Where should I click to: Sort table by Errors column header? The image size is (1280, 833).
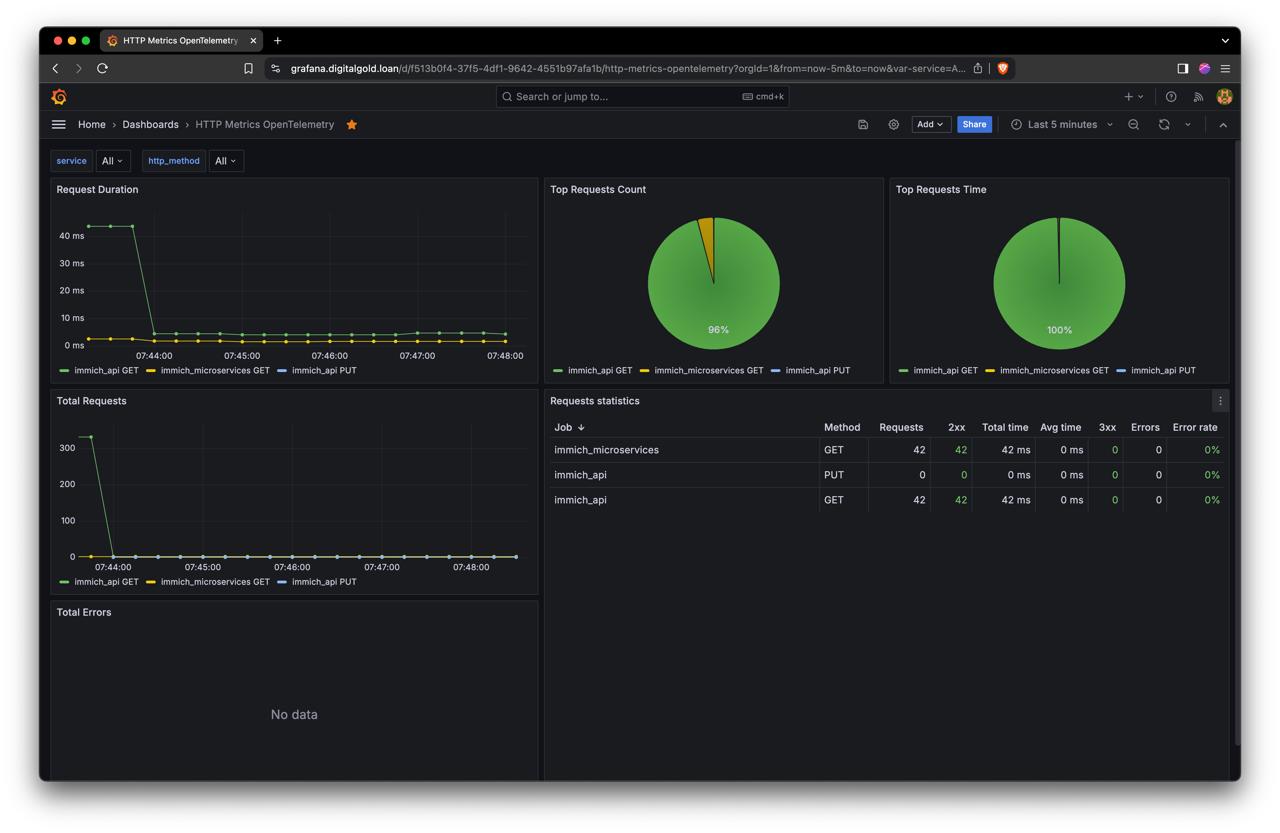1145,427
